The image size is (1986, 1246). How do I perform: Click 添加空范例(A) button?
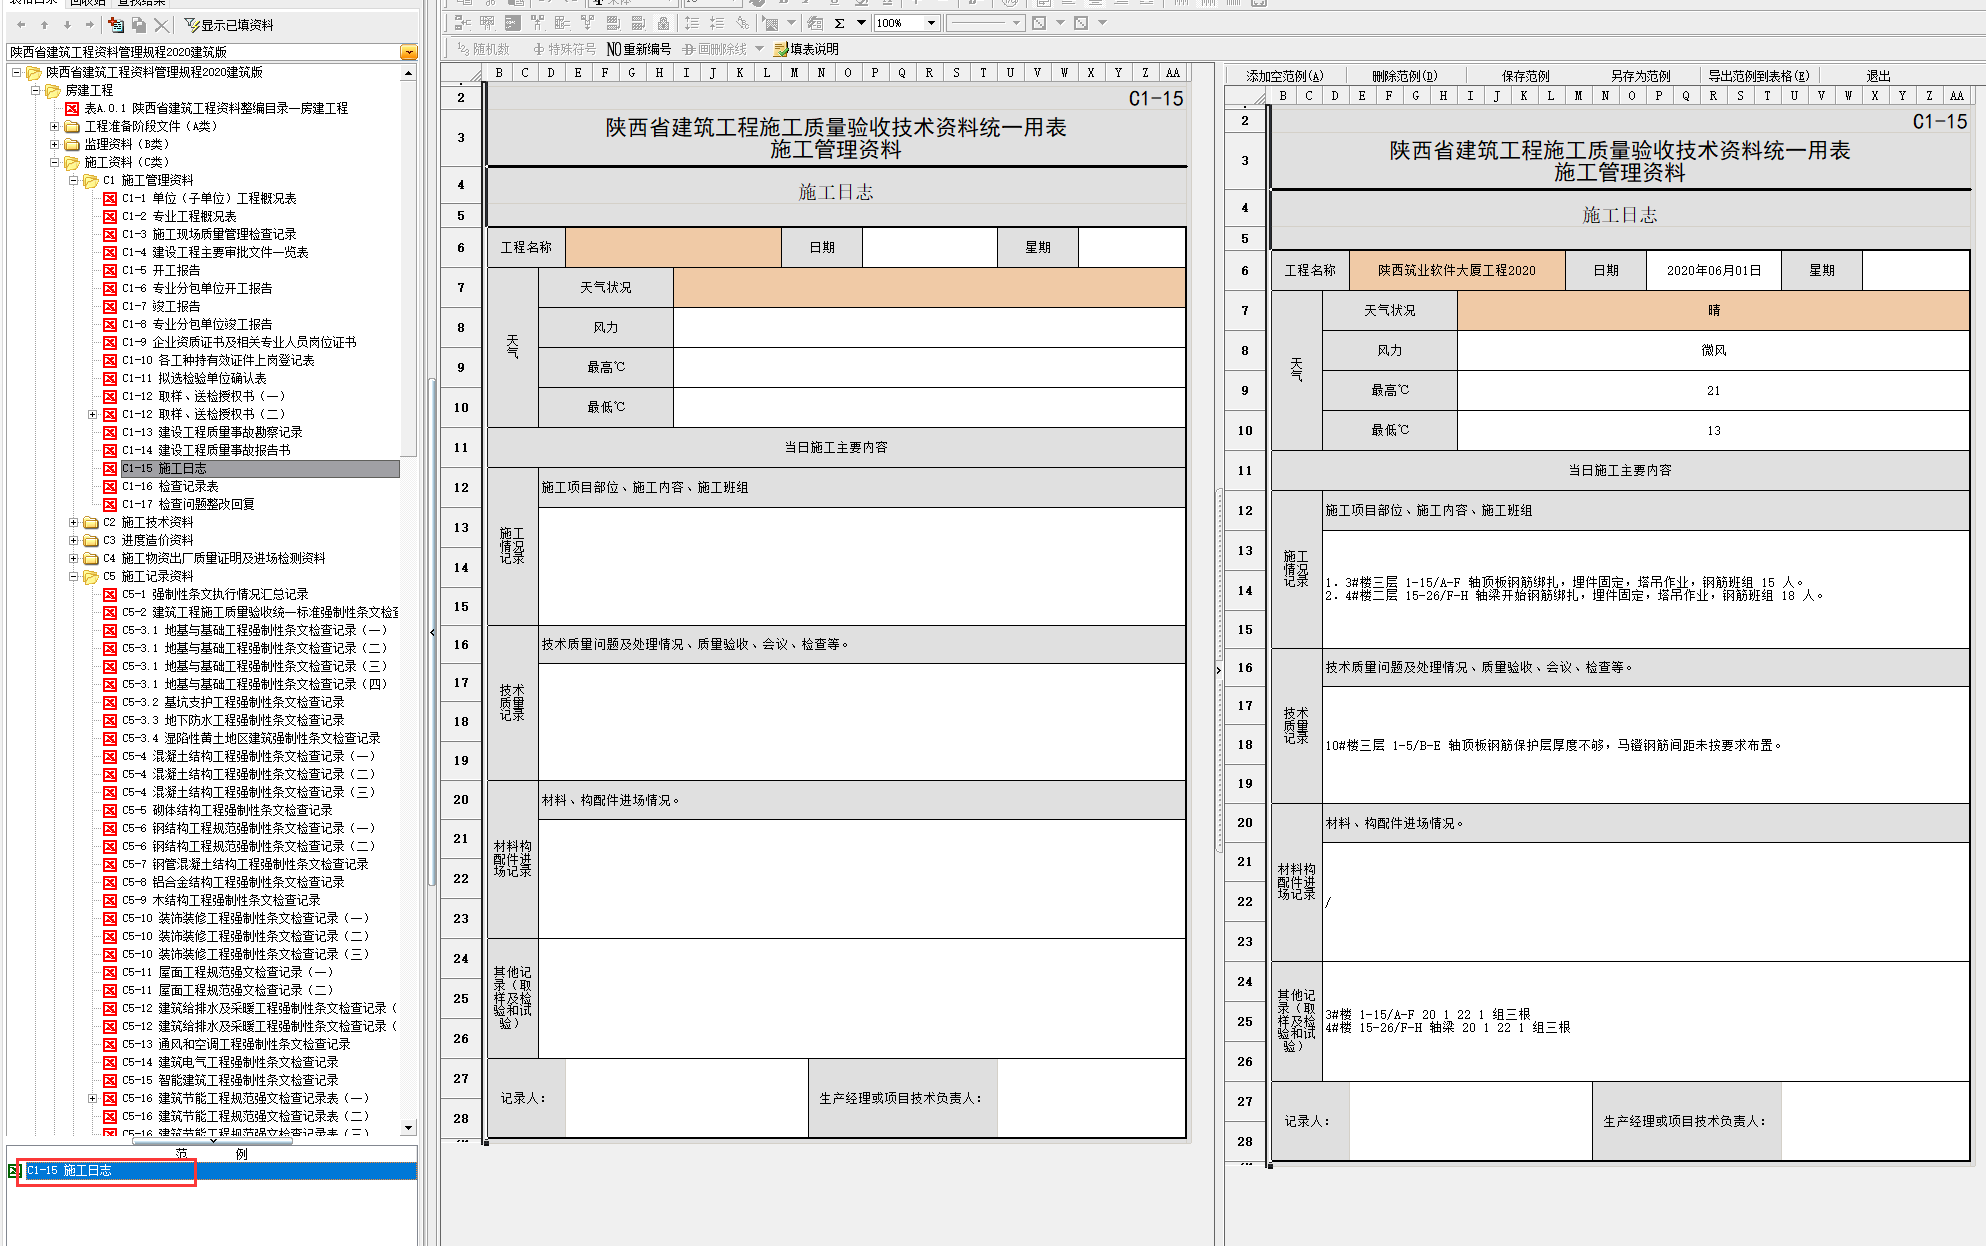pyautogui.click(x=1284, y=76)
